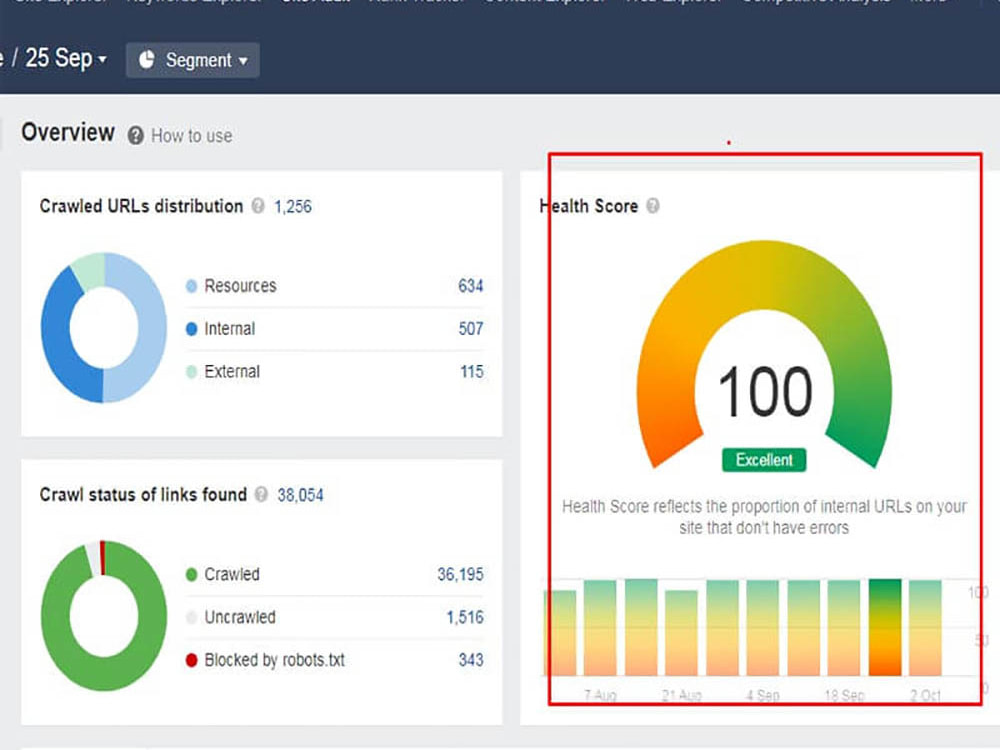Click help icon next to Crawled URLs distribution
The height and width of the screenshot is (750, 1000).
(x=258, y=206)
